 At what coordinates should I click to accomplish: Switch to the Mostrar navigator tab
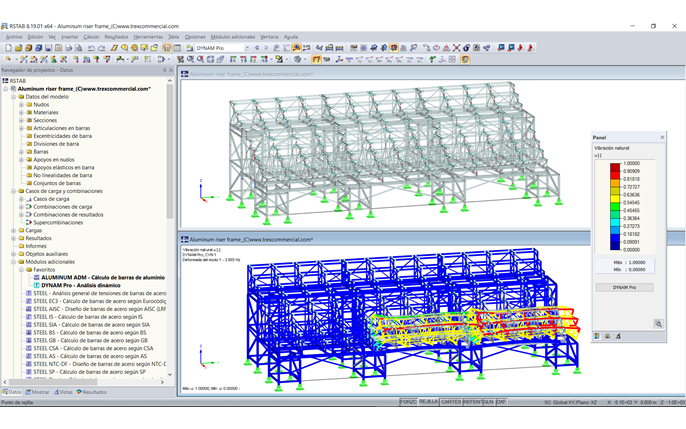(x=39, y=392)
